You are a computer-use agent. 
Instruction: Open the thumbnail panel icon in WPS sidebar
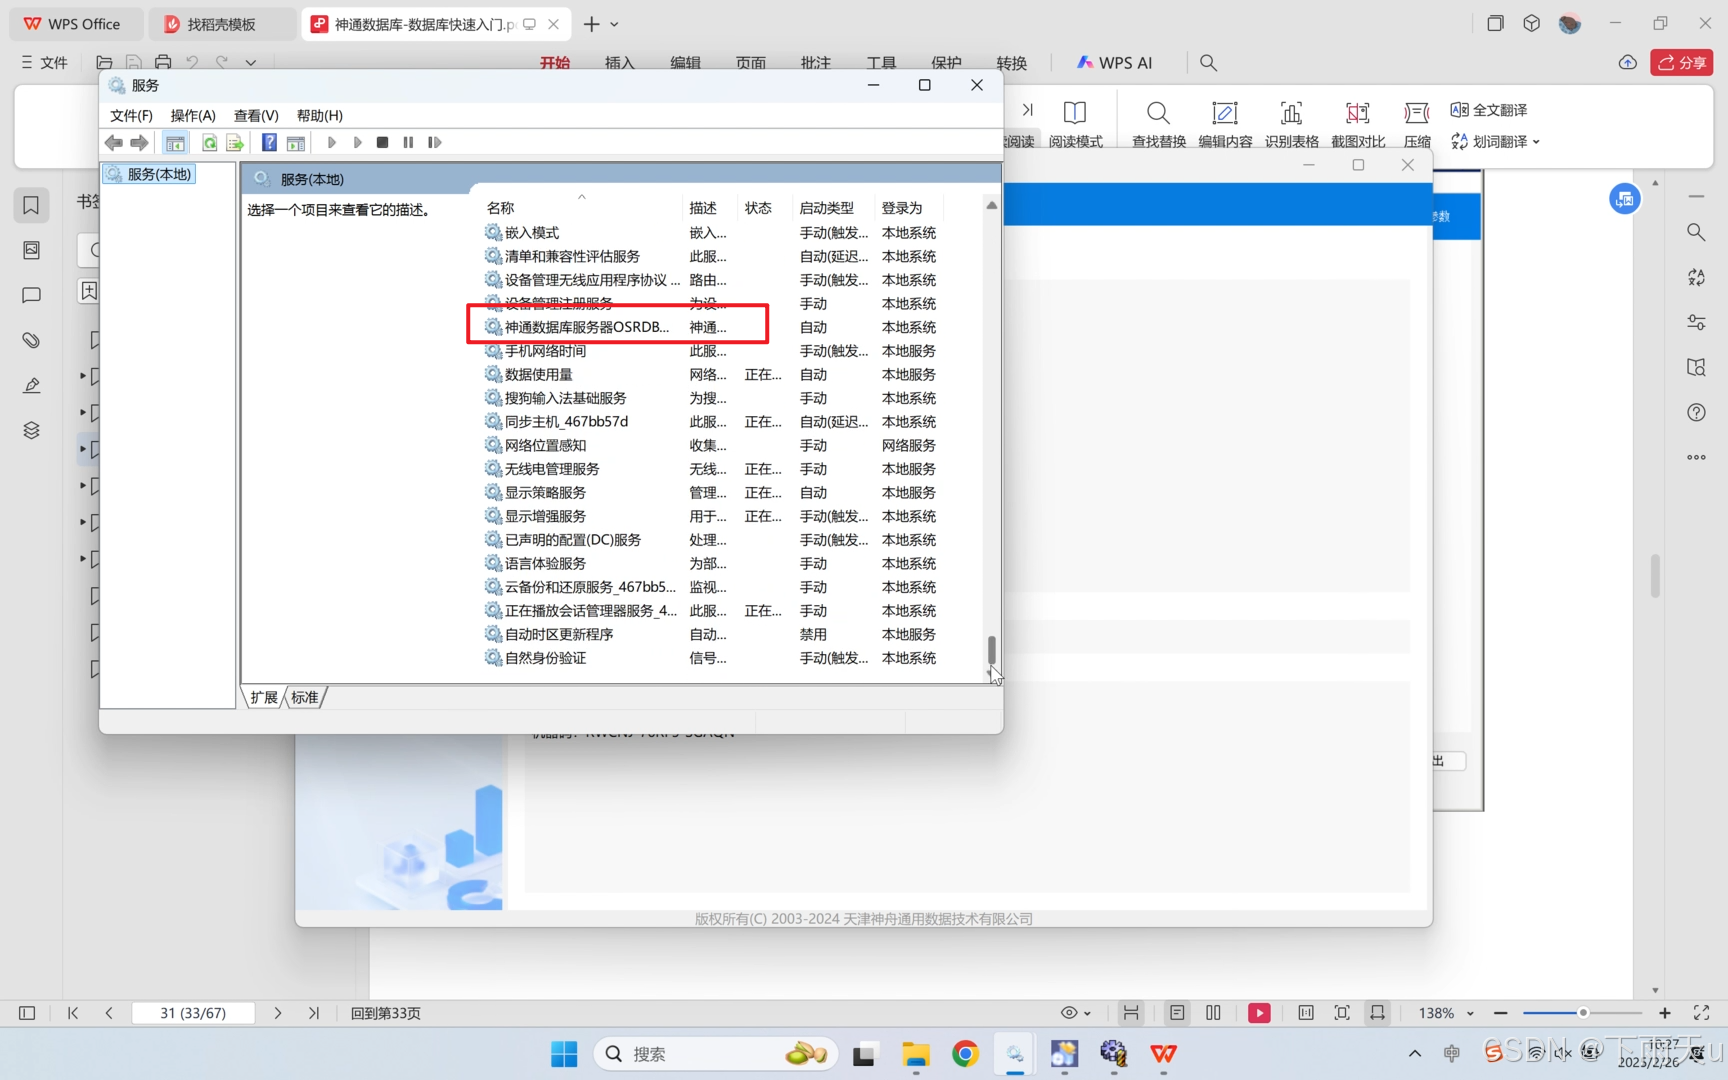pyautogui.click(x=31, y=250)
